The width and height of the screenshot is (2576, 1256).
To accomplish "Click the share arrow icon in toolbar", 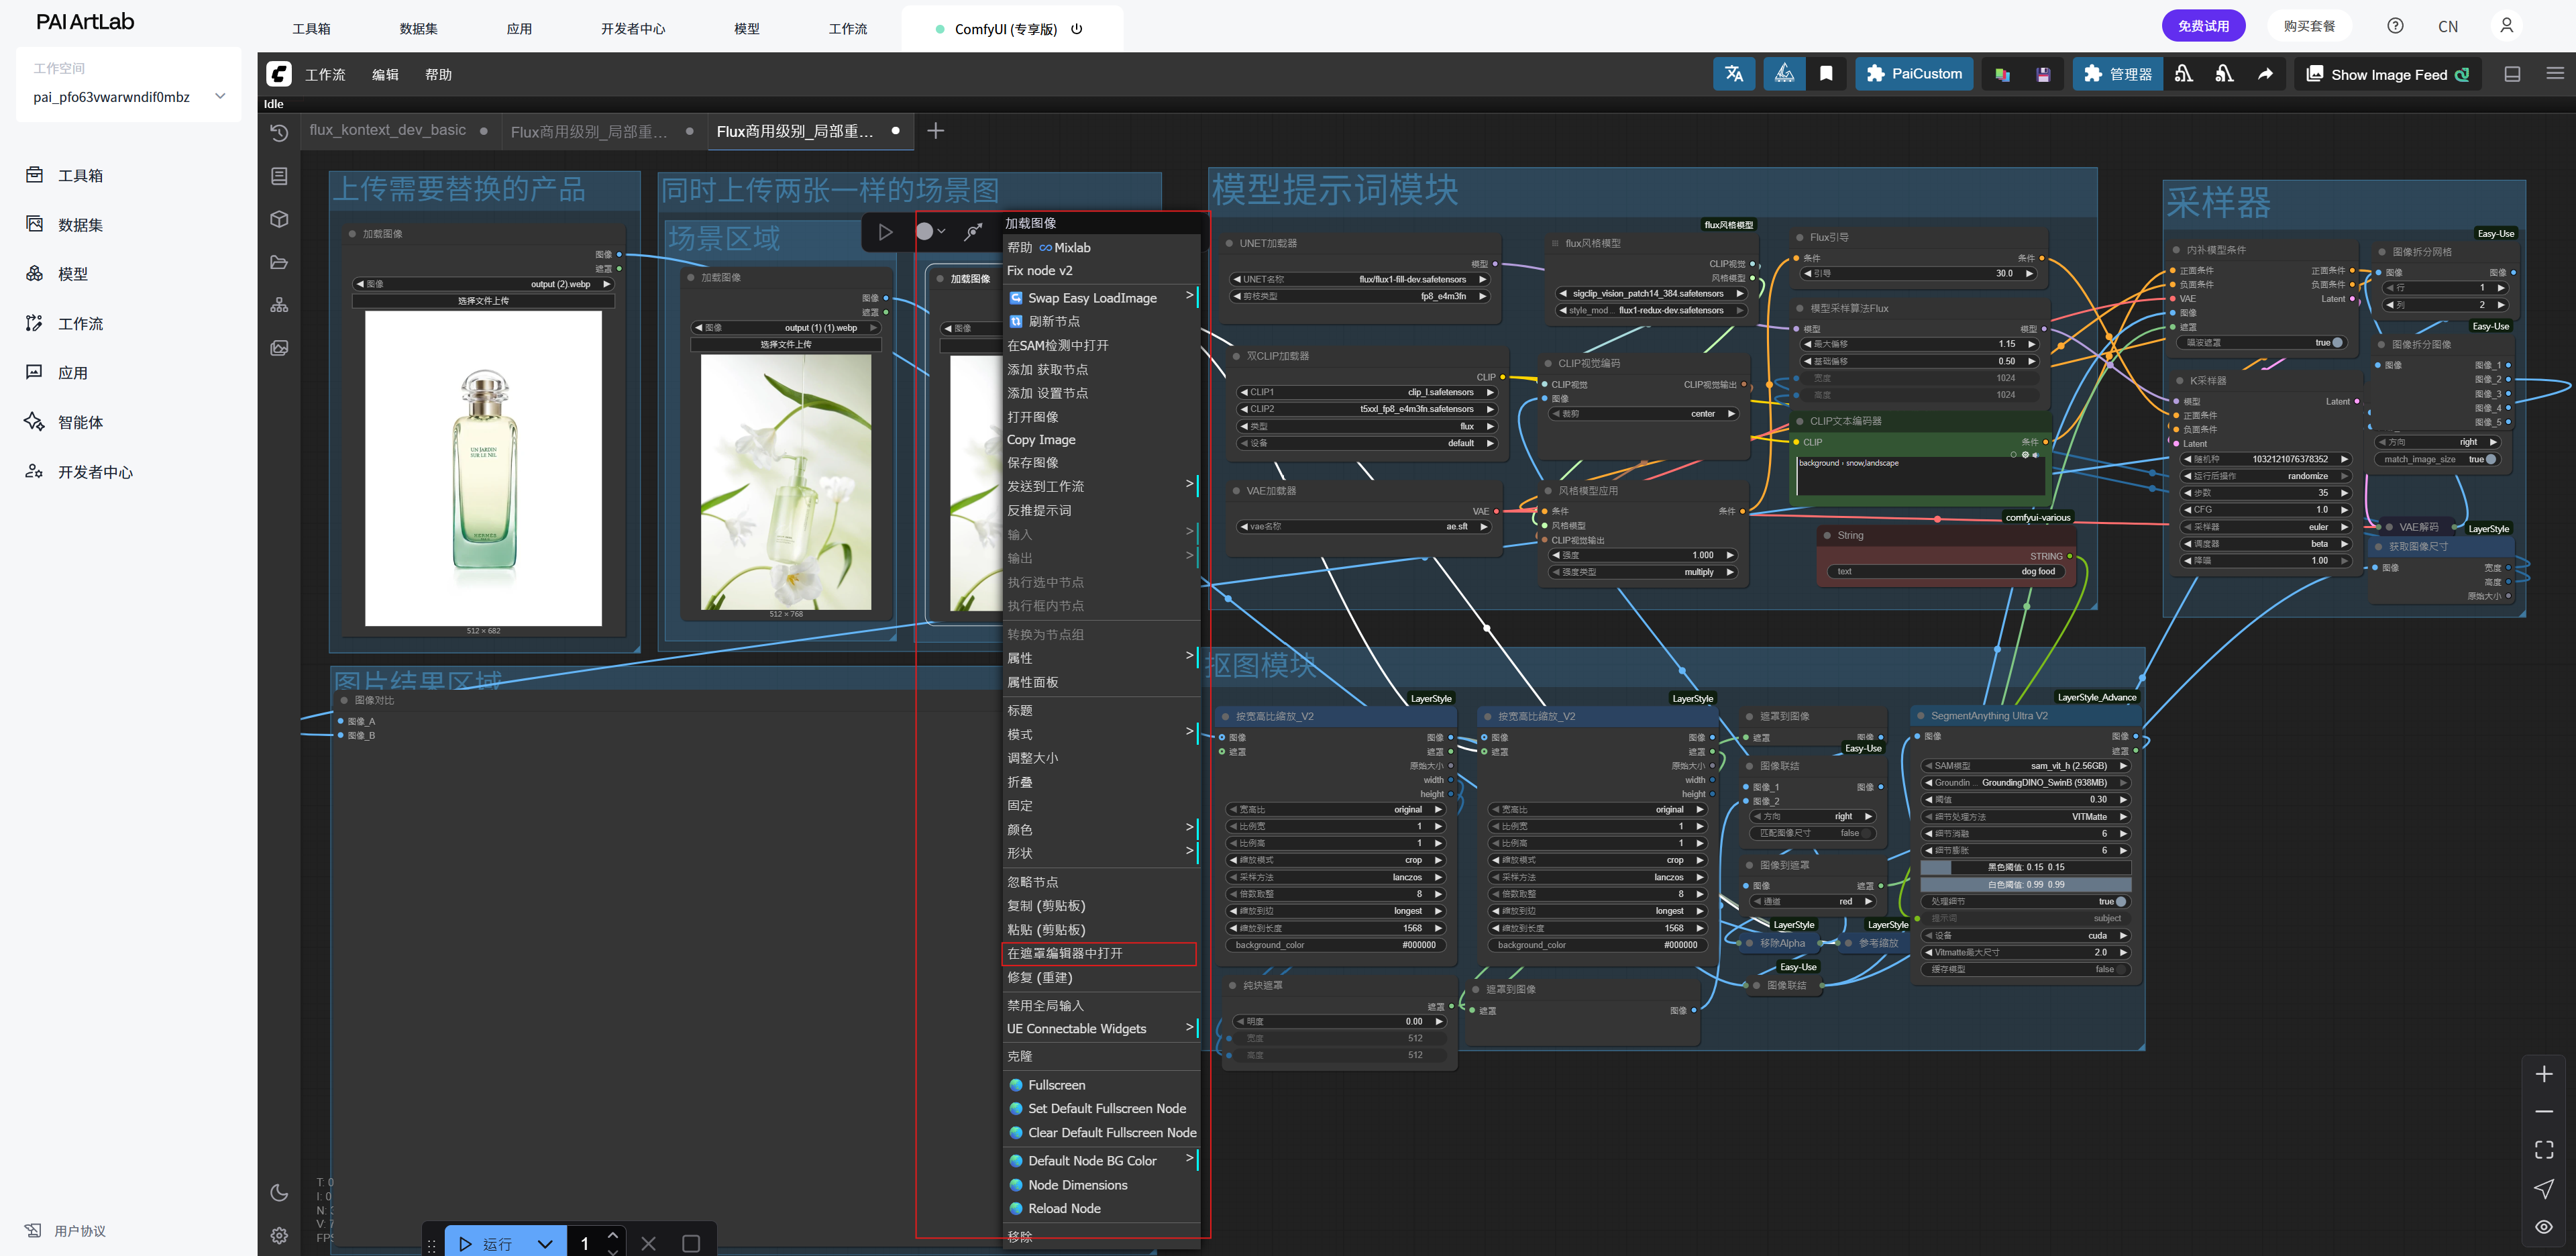I will pos(2265,74).
